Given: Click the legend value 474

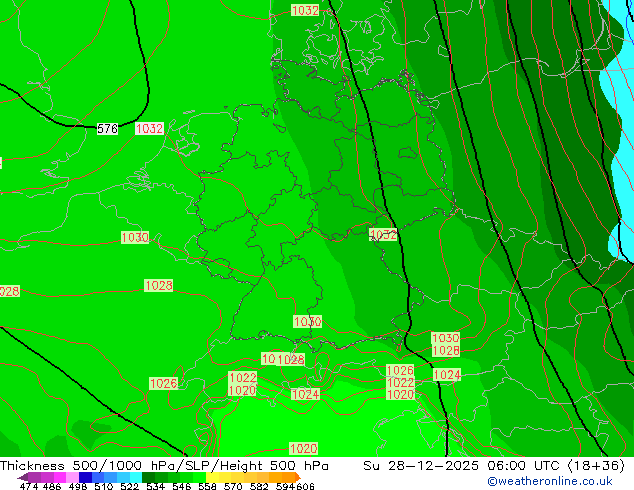Looking at the screenshot, I should click(x=29, y=486).
